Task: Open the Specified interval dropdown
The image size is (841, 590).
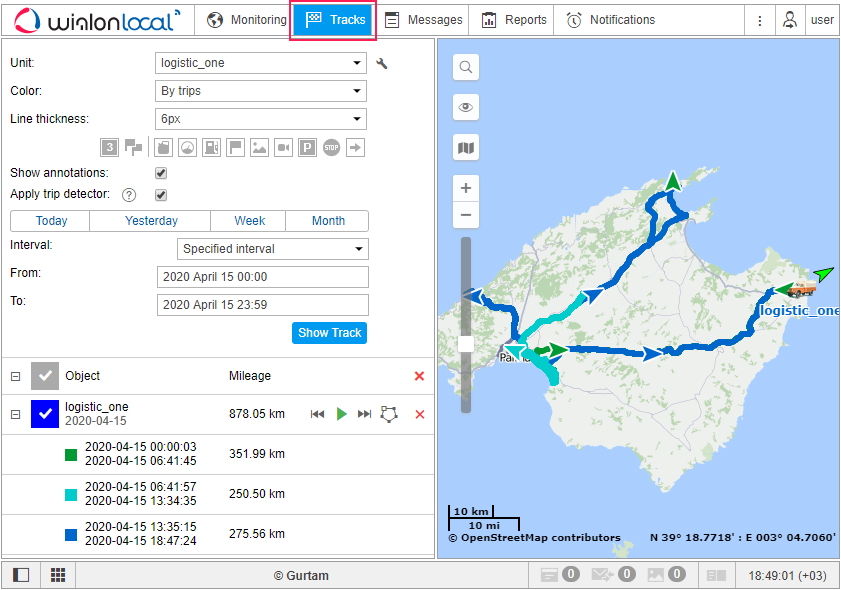Action: (x=273, y=249)
